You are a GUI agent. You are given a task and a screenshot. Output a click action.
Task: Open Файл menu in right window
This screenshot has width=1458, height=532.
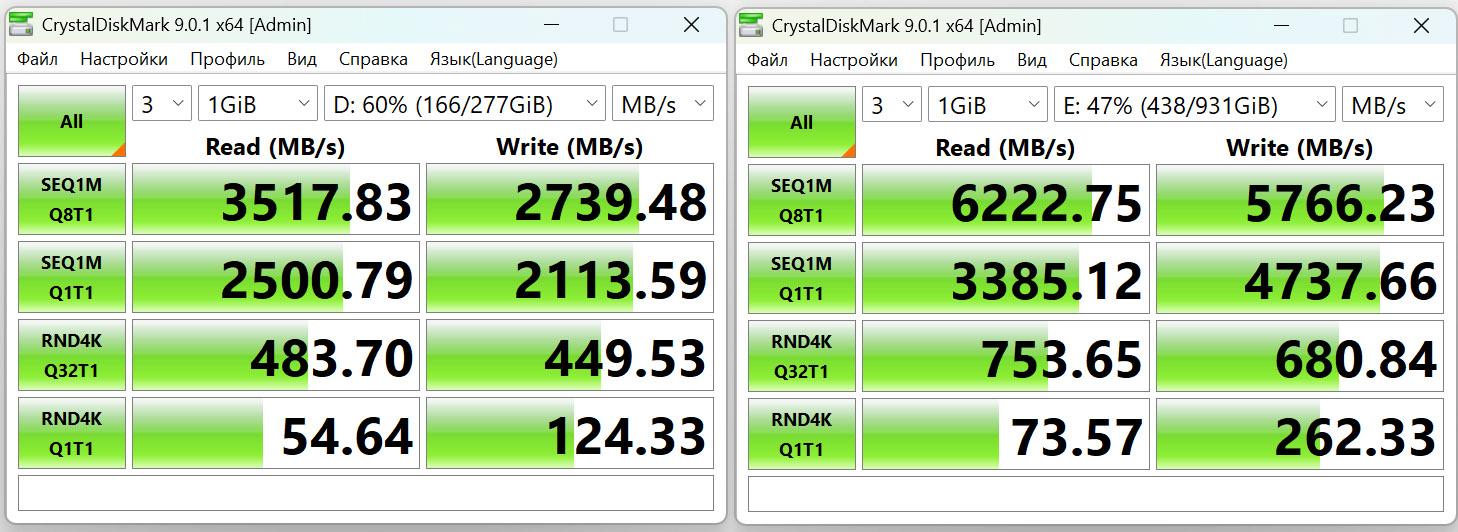tap(767, 59)
